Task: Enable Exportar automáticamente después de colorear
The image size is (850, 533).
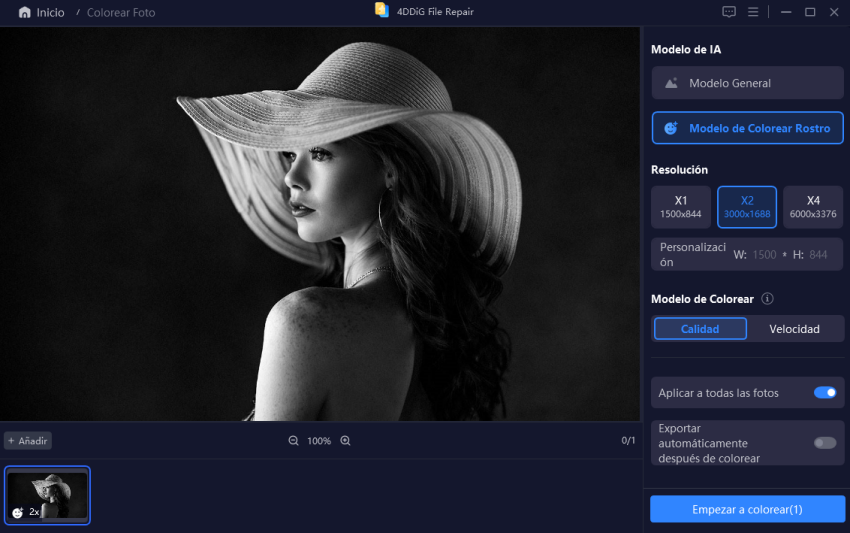Action: pos(825,443)
